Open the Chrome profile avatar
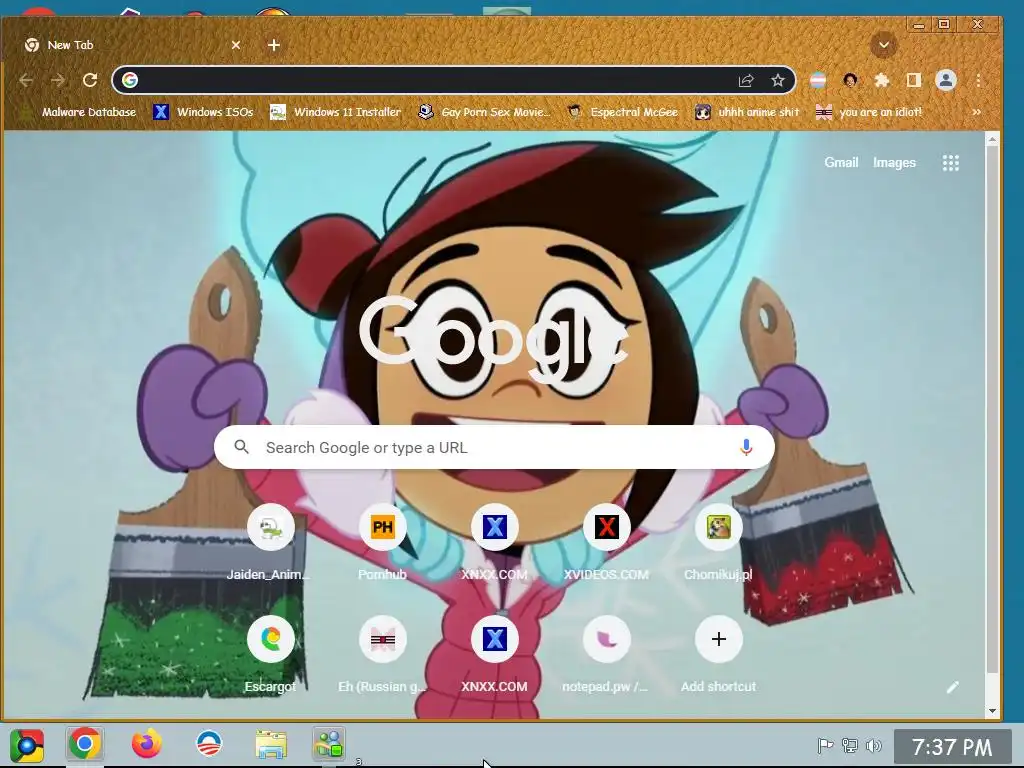 click(946, 80)
